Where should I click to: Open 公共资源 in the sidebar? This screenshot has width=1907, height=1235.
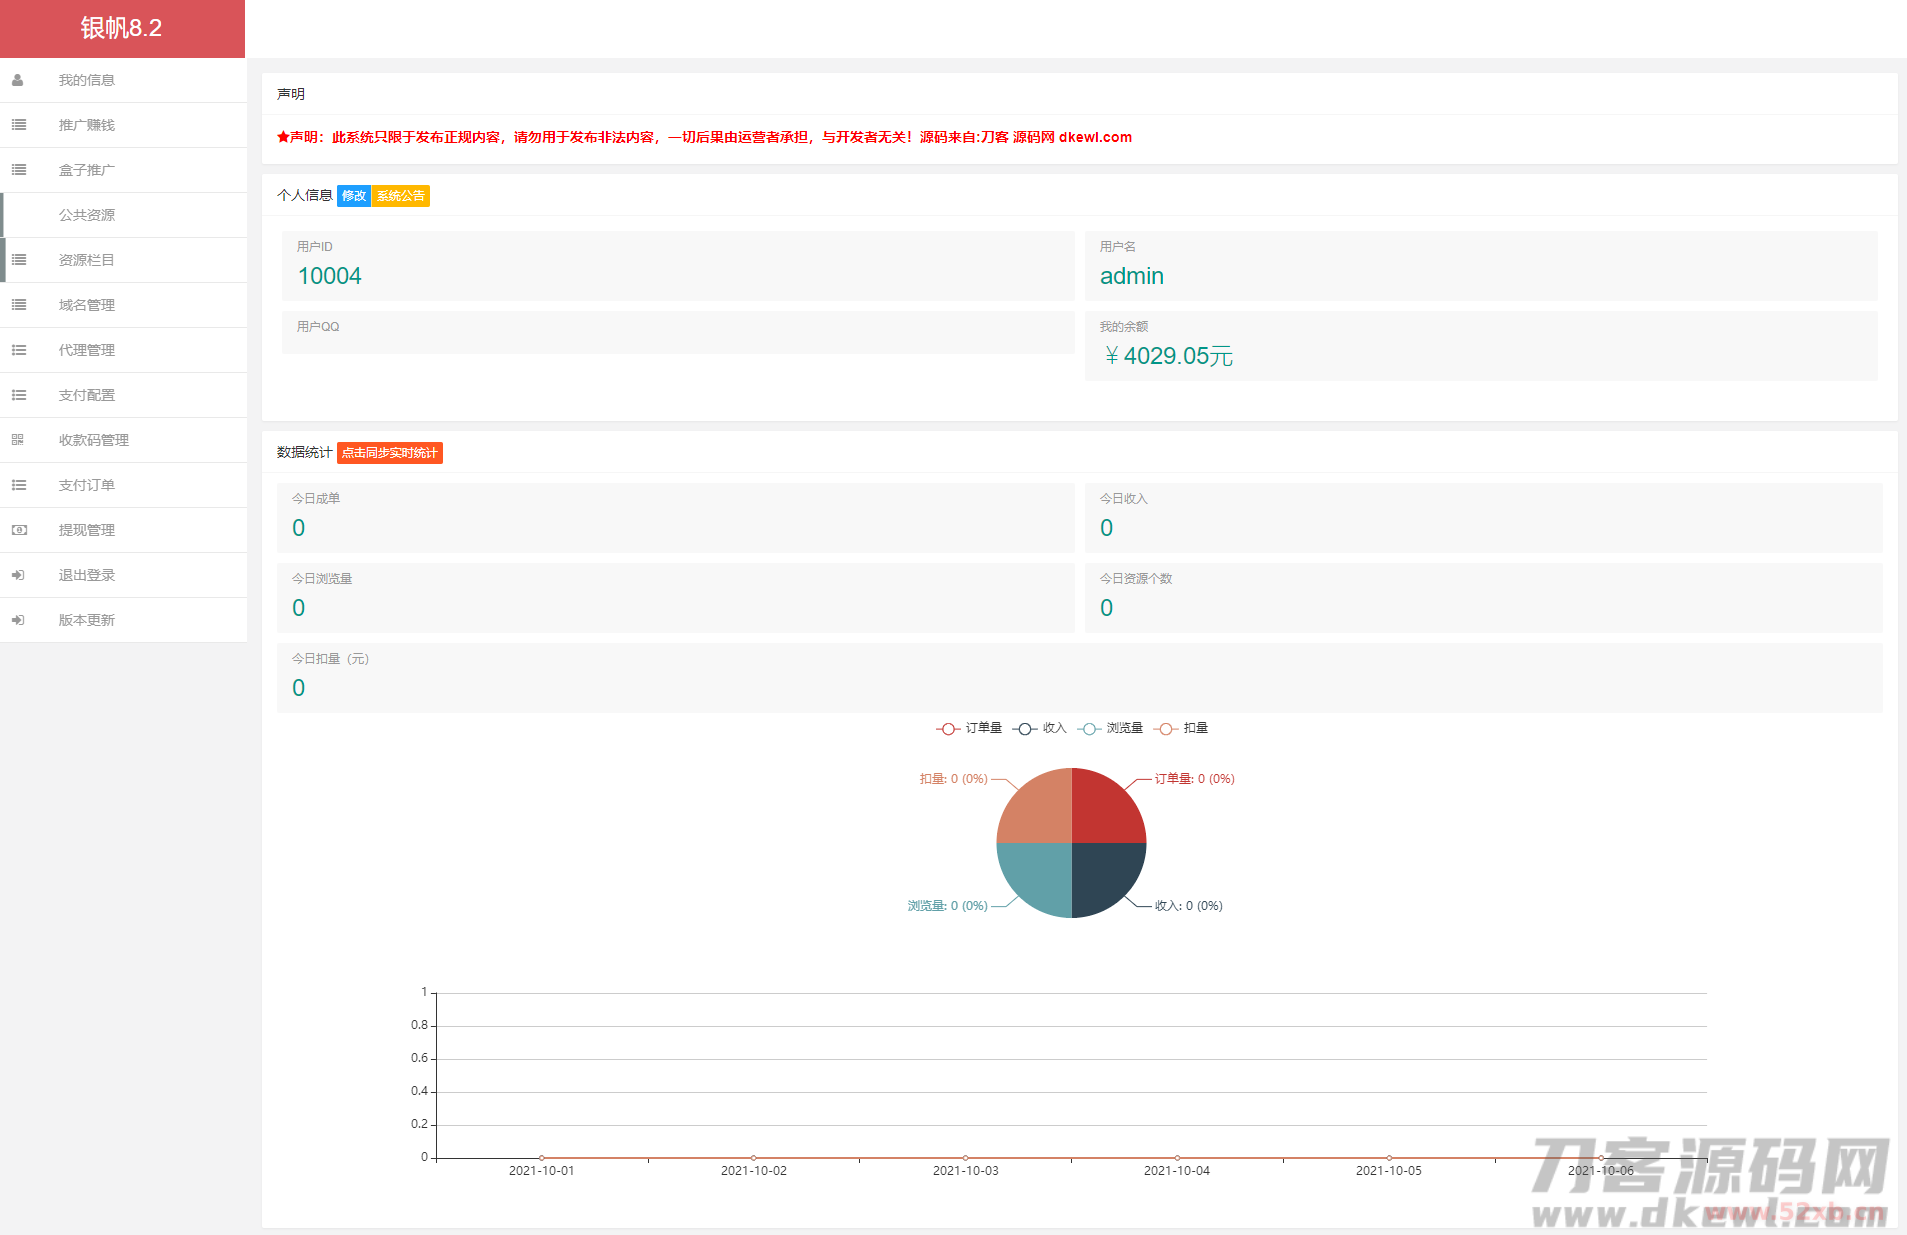[87, 215]
